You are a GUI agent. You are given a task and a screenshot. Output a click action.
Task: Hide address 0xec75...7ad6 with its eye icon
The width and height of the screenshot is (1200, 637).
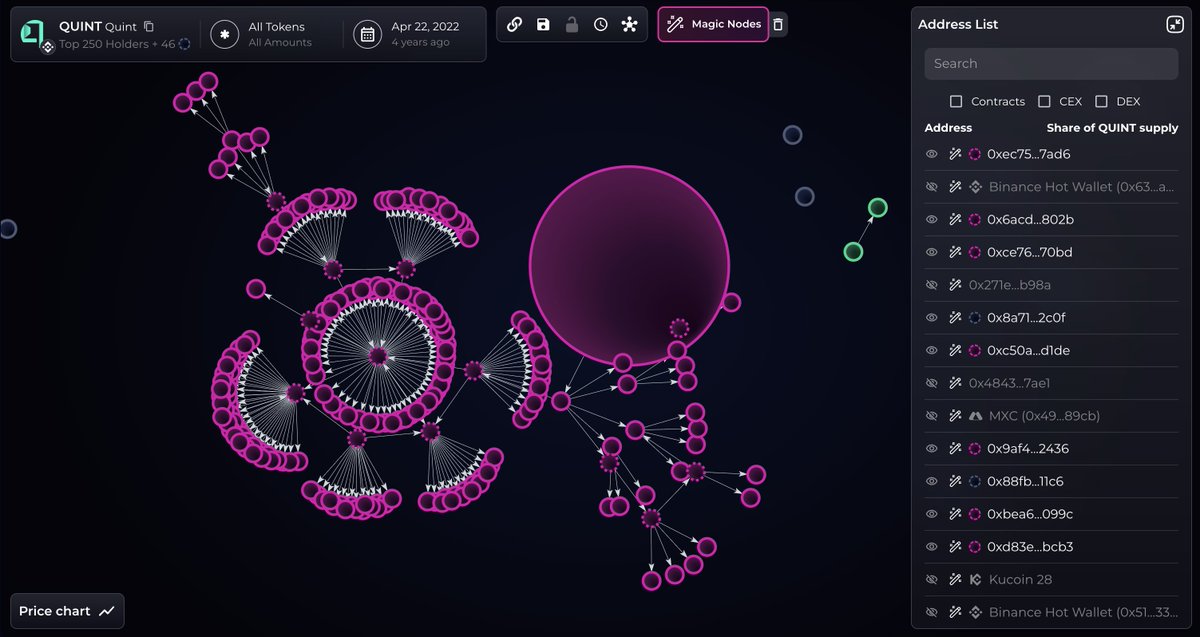click(931, 154)
